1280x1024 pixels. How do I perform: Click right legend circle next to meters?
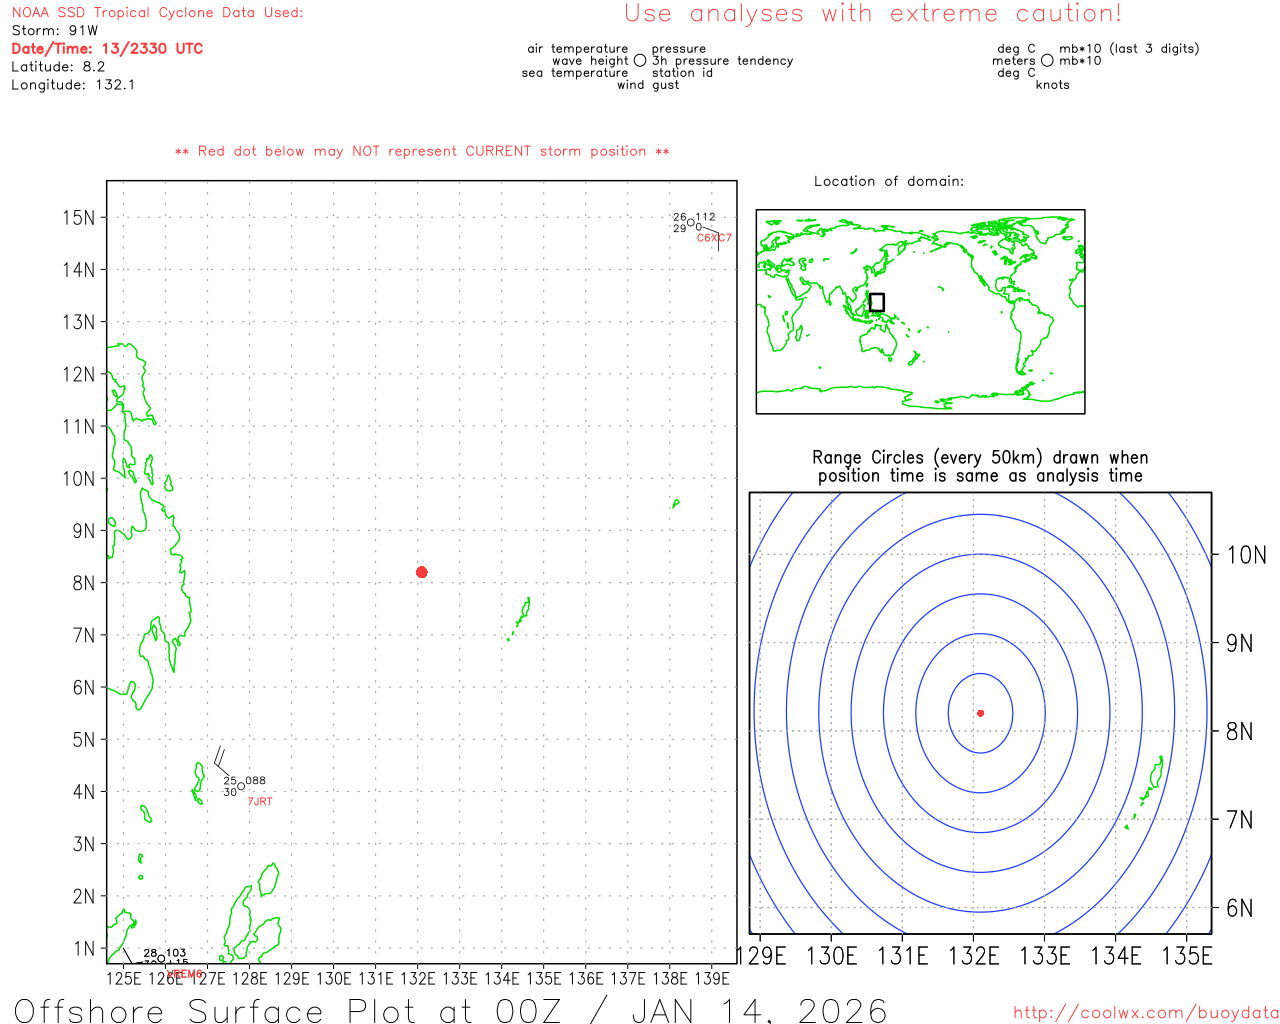pos(1047,61)
